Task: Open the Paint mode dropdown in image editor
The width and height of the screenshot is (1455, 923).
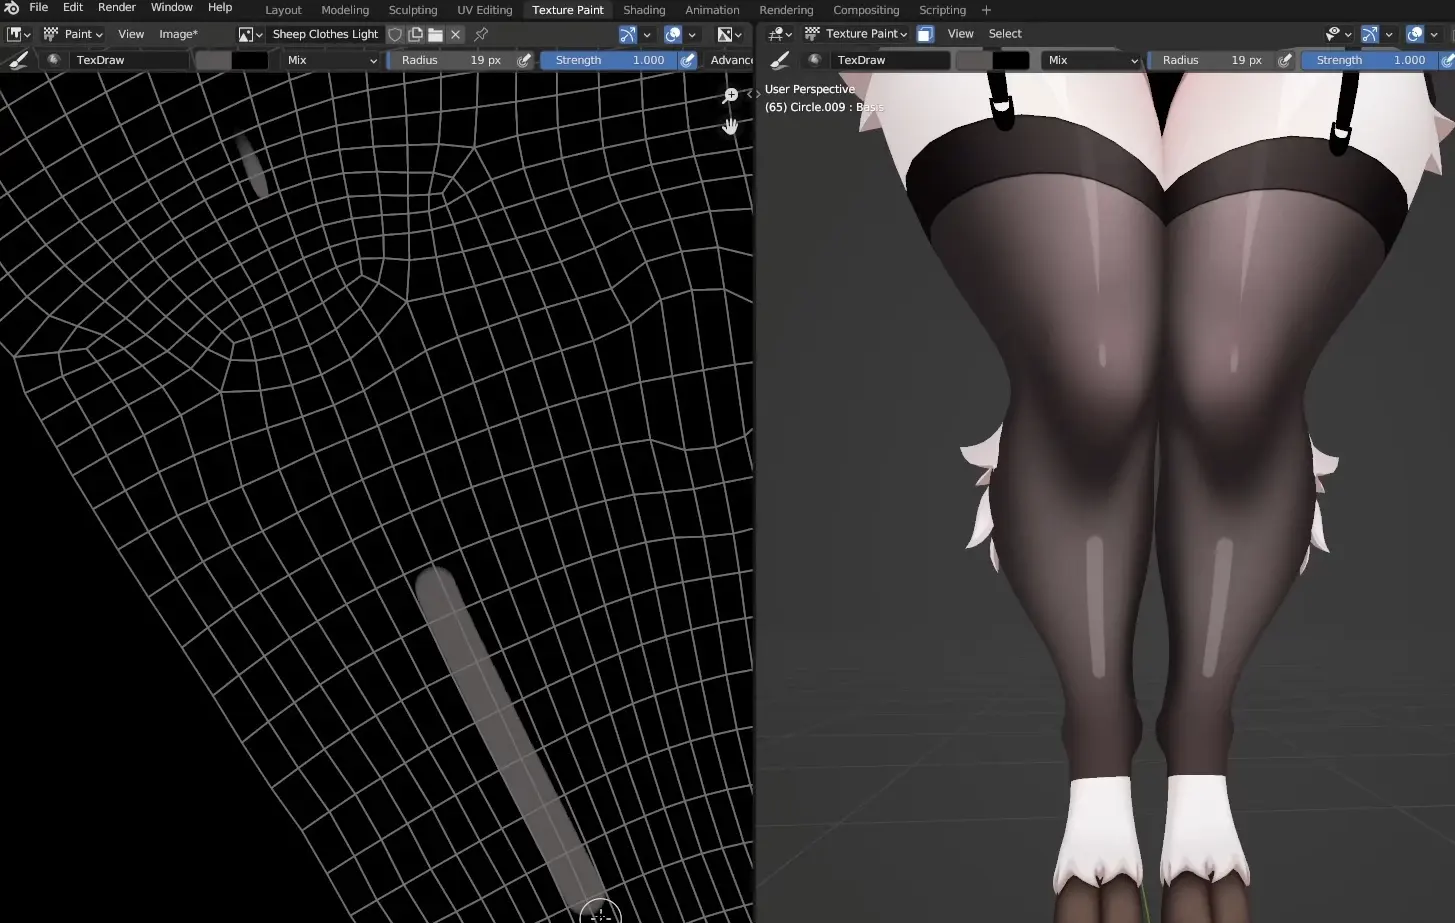Action: (73, 34)
